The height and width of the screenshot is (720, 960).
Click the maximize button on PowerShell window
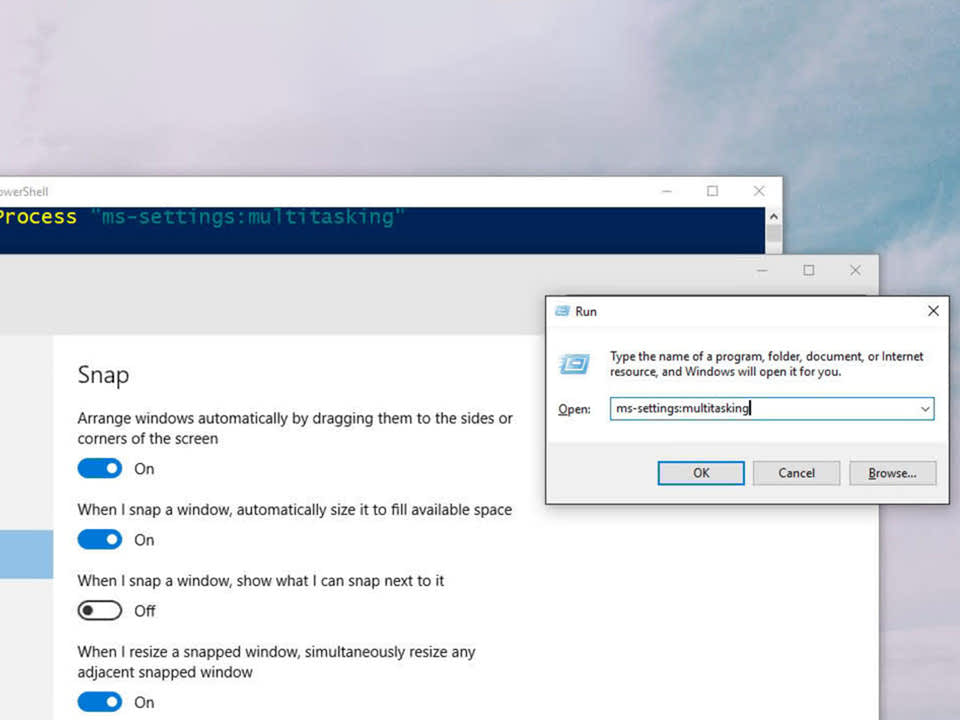[712, 191]
